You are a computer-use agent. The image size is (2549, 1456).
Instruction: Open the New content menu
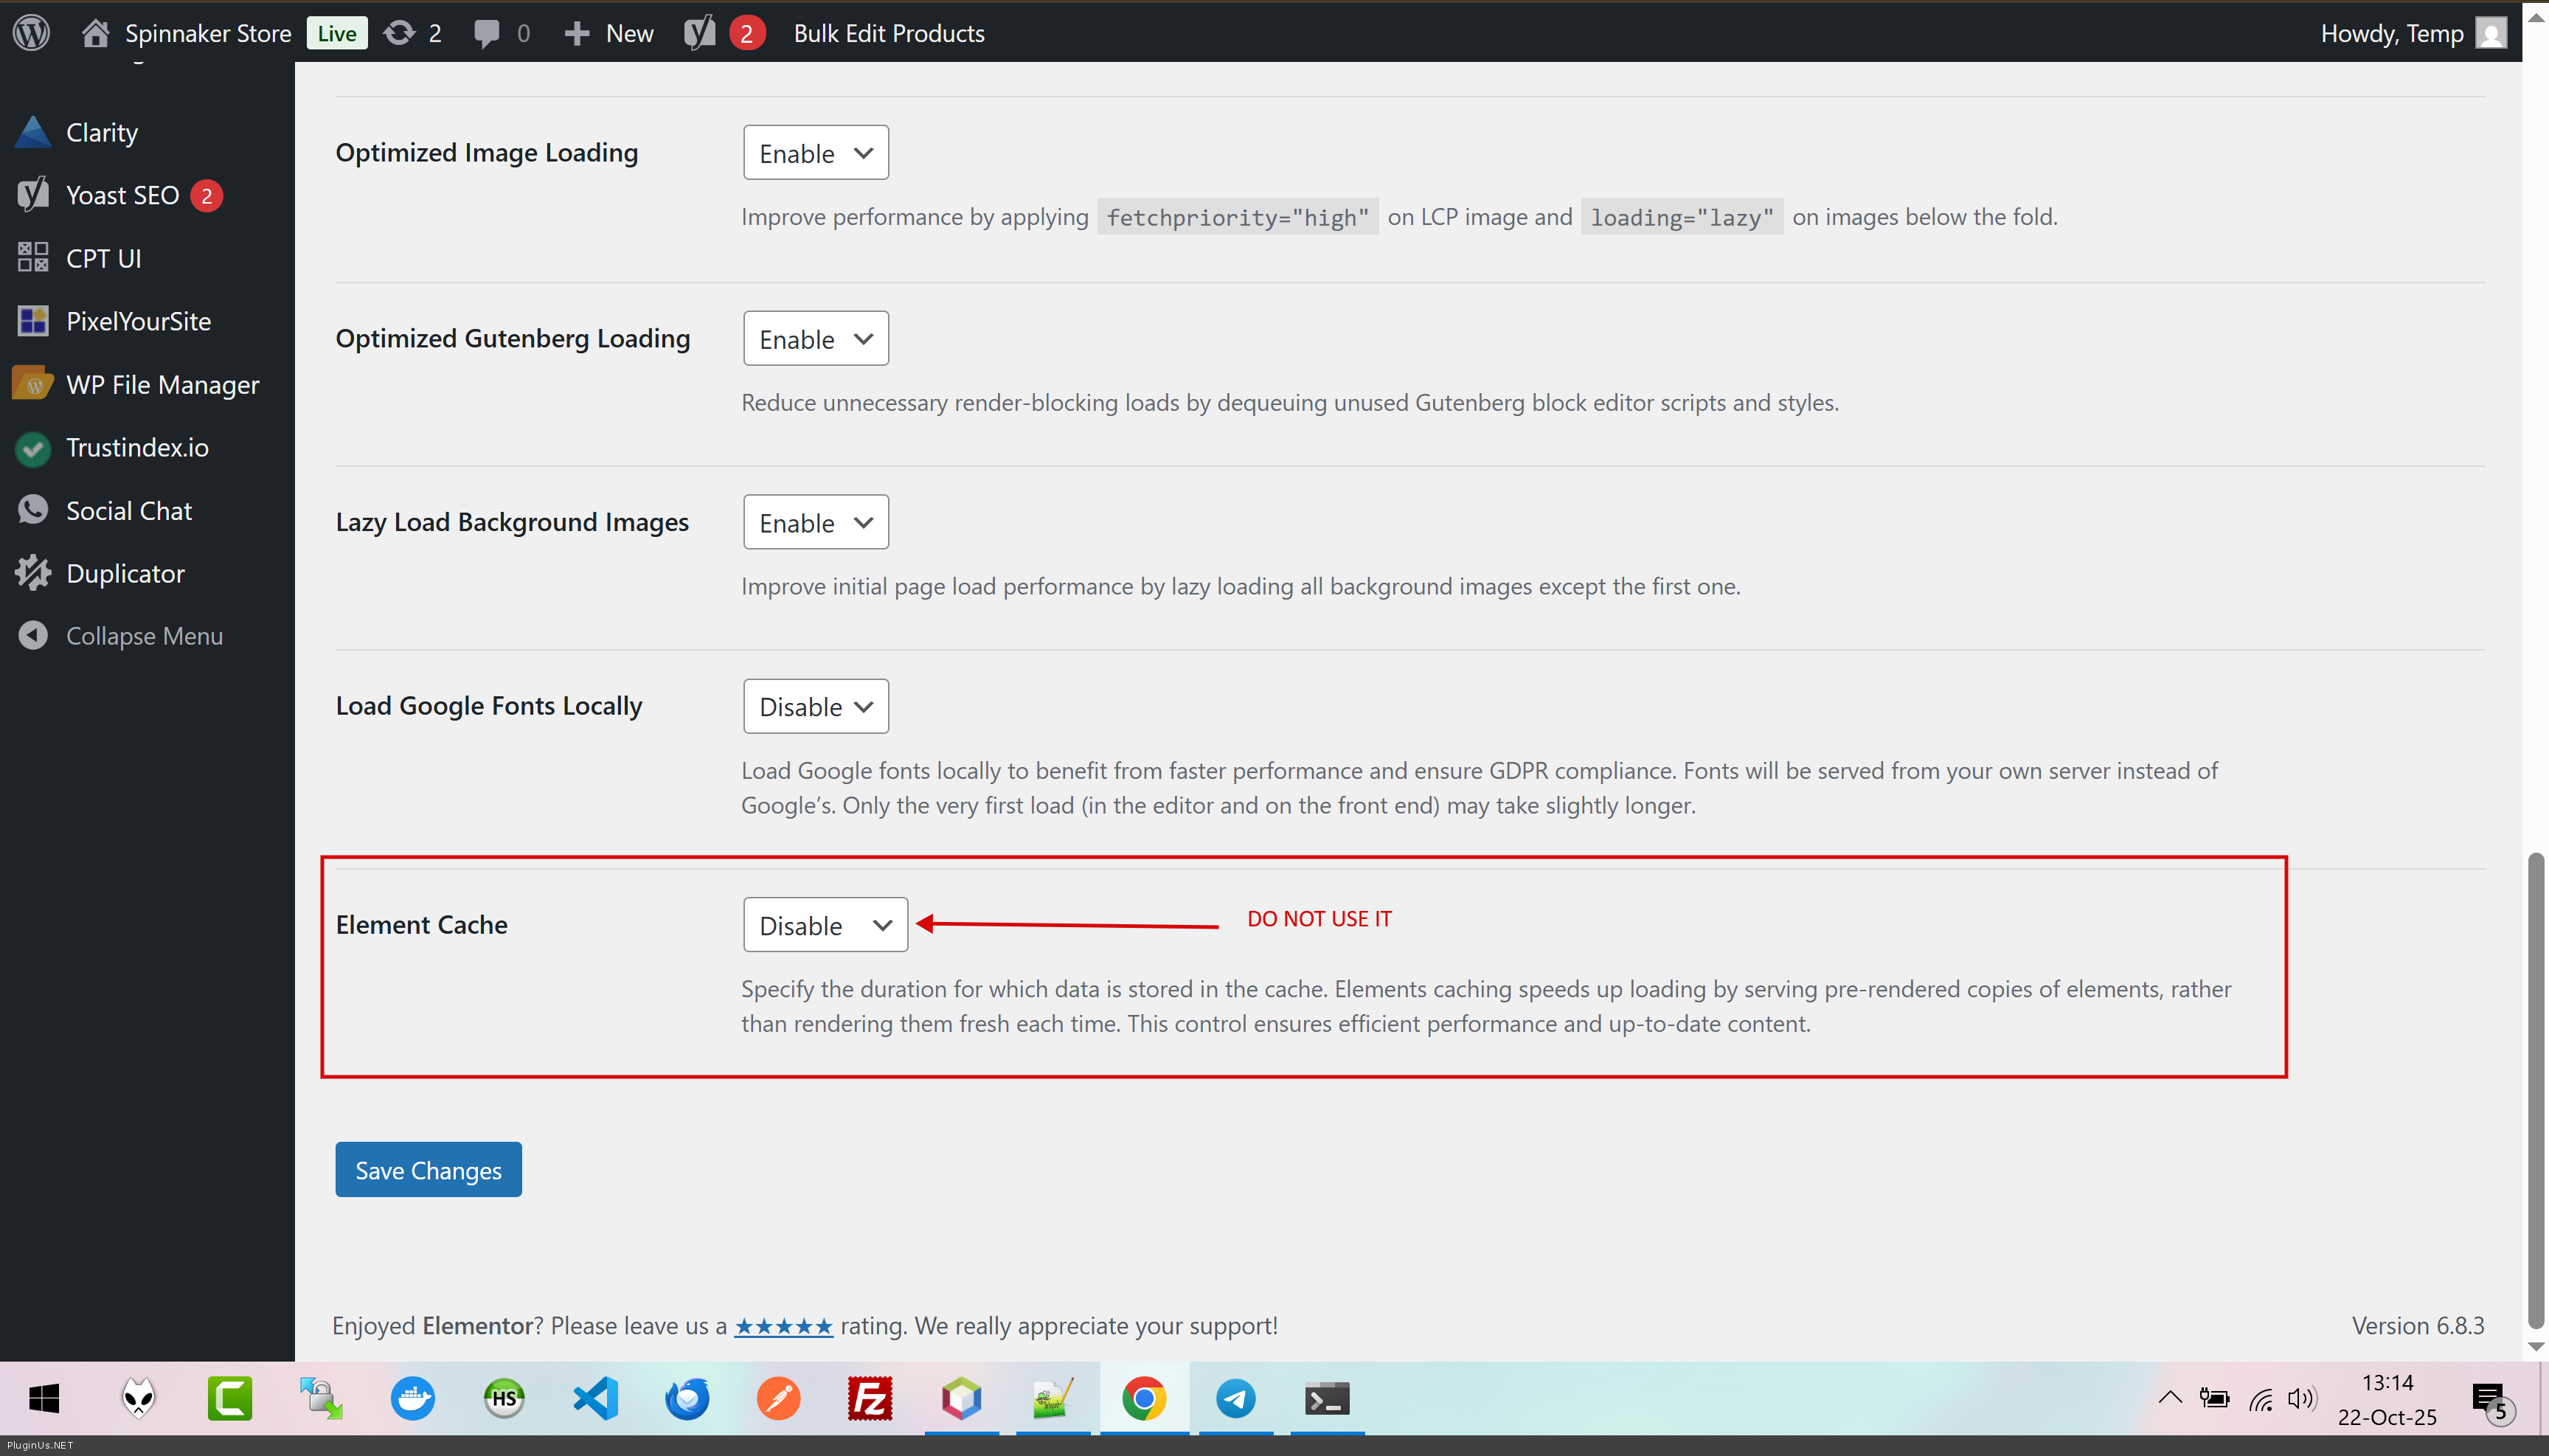[609, 33]
